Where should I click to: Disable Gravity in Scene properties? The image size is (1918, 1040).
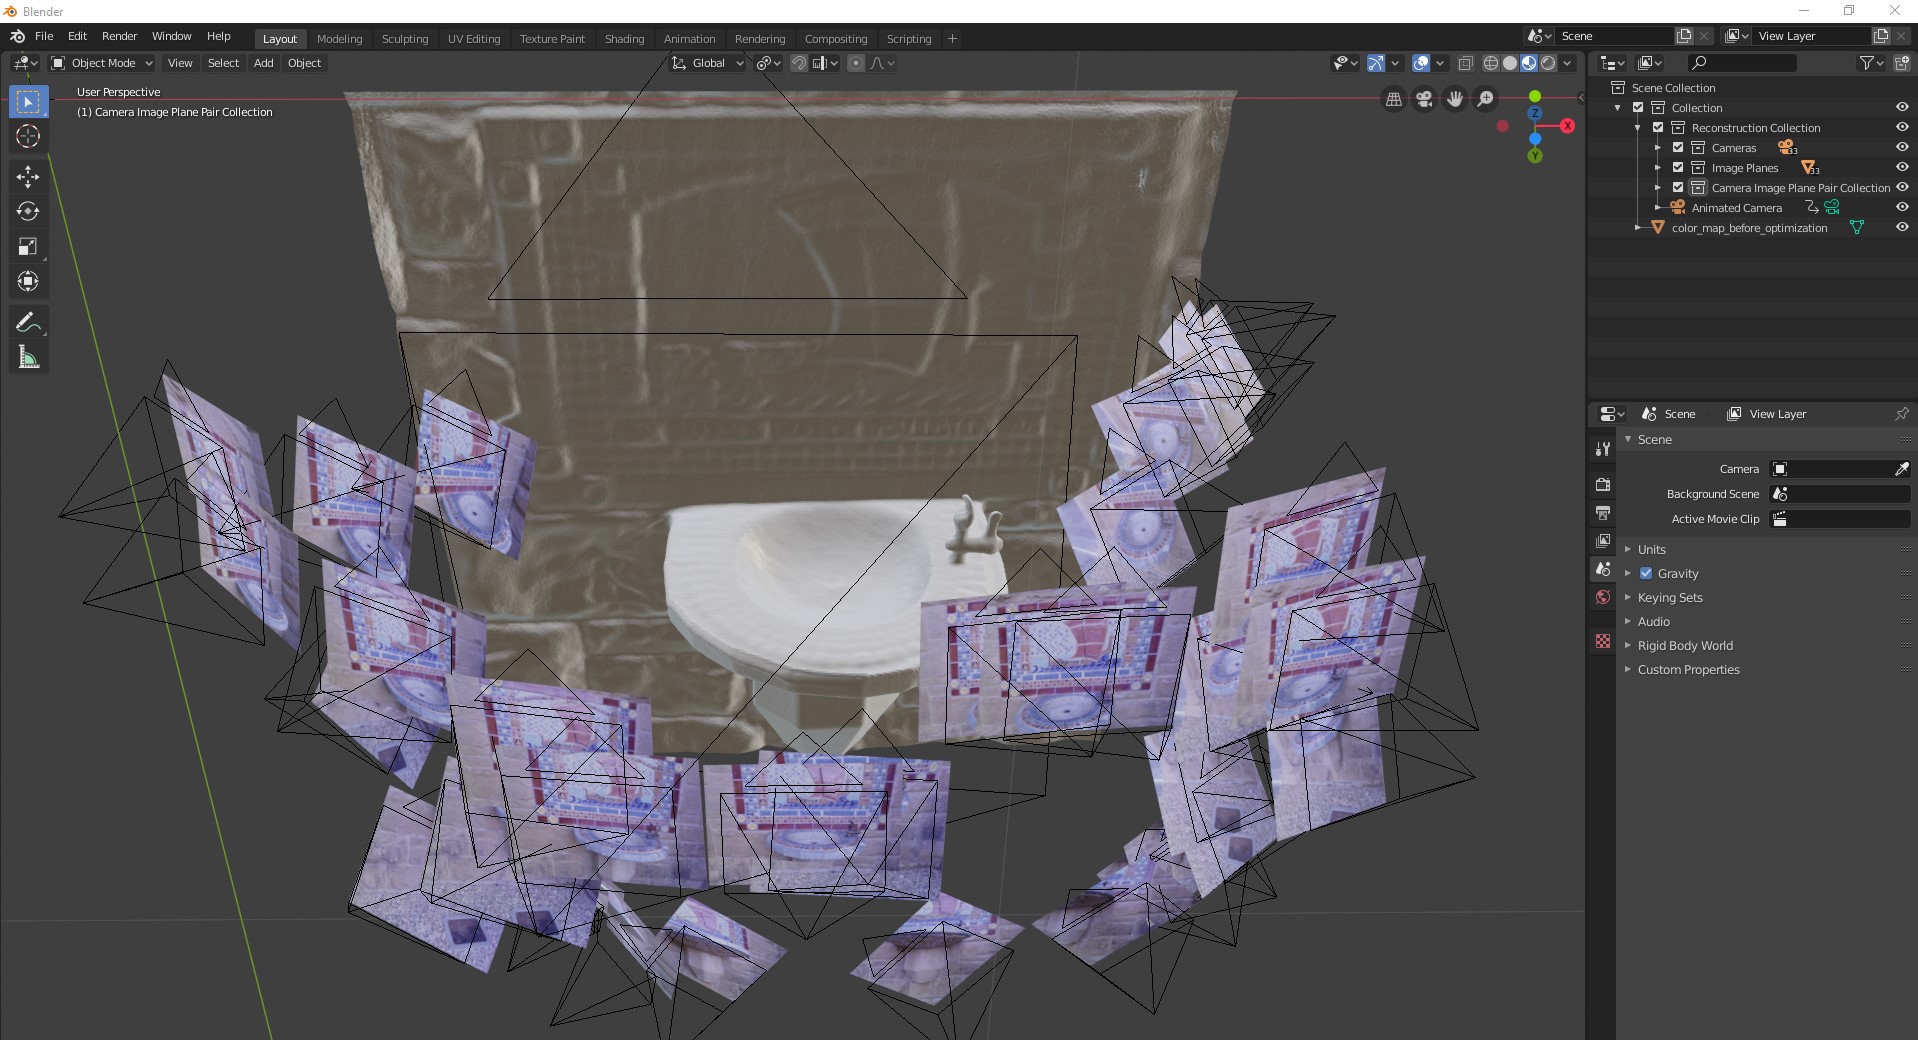1646,573
